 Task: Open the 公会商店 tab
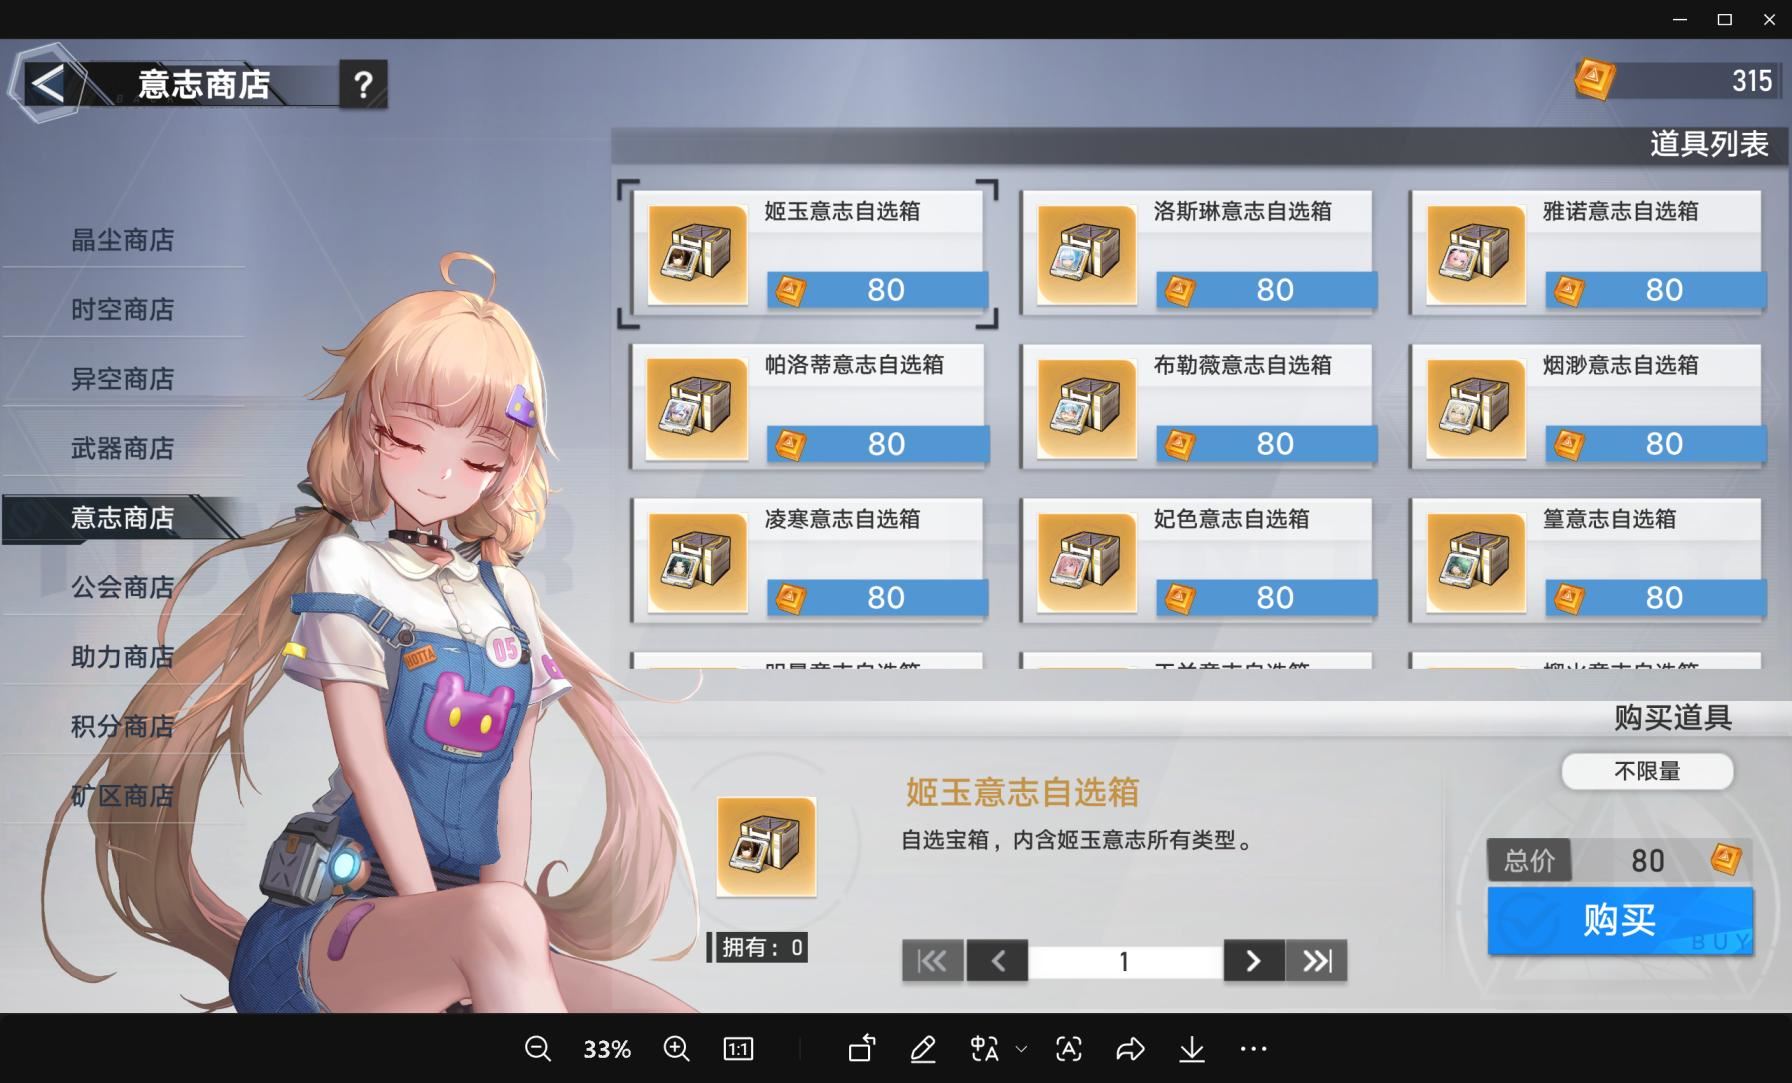click(123, 587)
